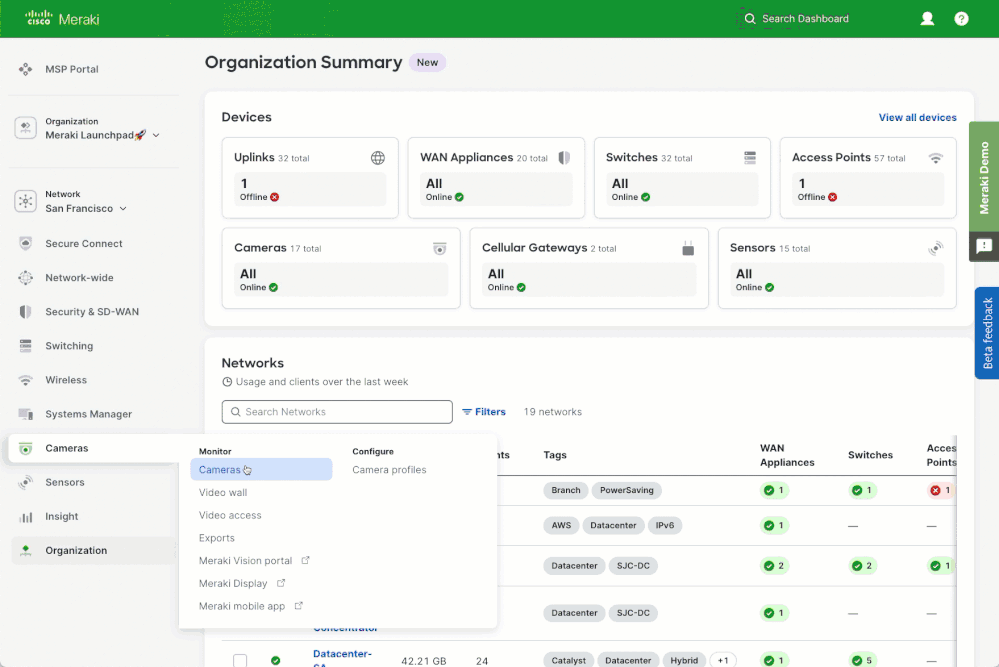
Task: Click the gateway icon on Cellular Gateways card
Action: (x=688, y=248)
